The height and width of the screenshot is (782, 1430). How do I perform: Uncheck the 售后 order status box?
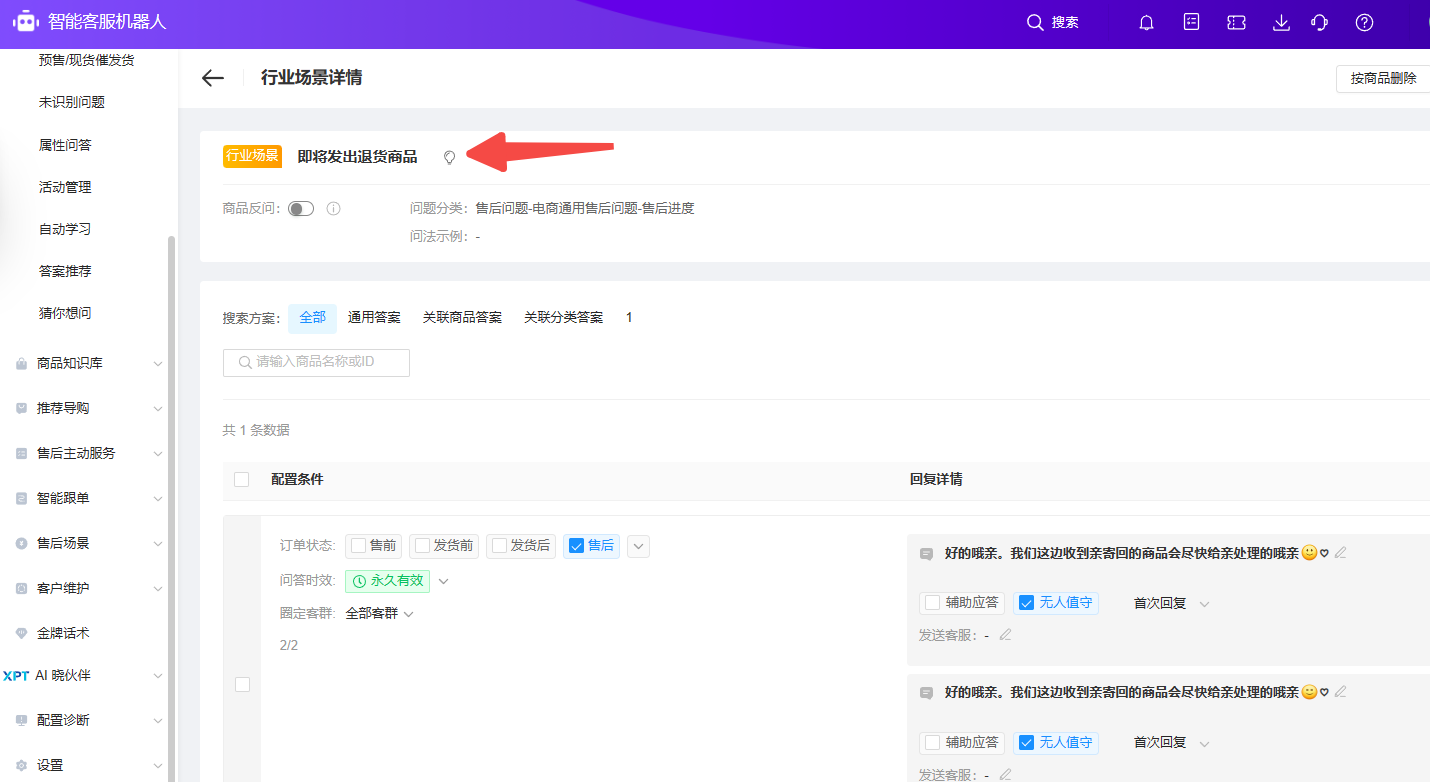click(x=576, y=546)
